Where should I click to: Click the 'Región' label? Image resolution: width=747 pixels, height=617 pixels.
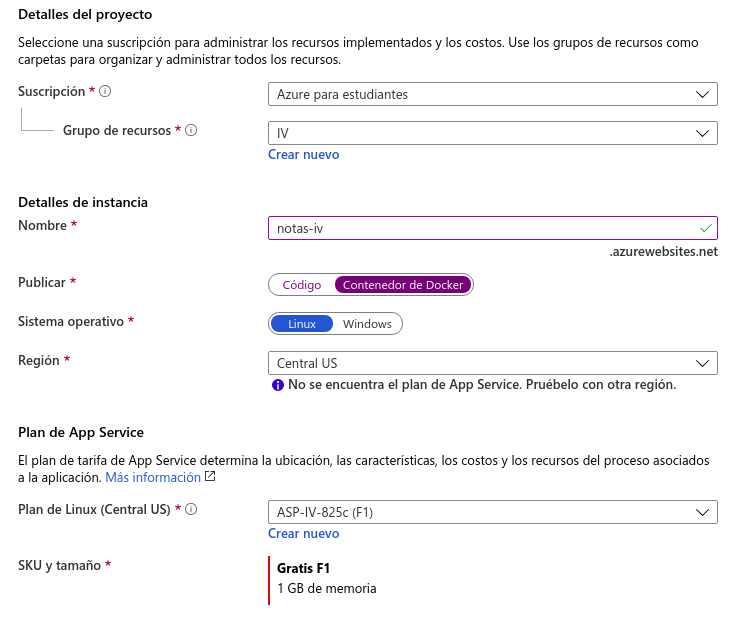coord(39,361)
